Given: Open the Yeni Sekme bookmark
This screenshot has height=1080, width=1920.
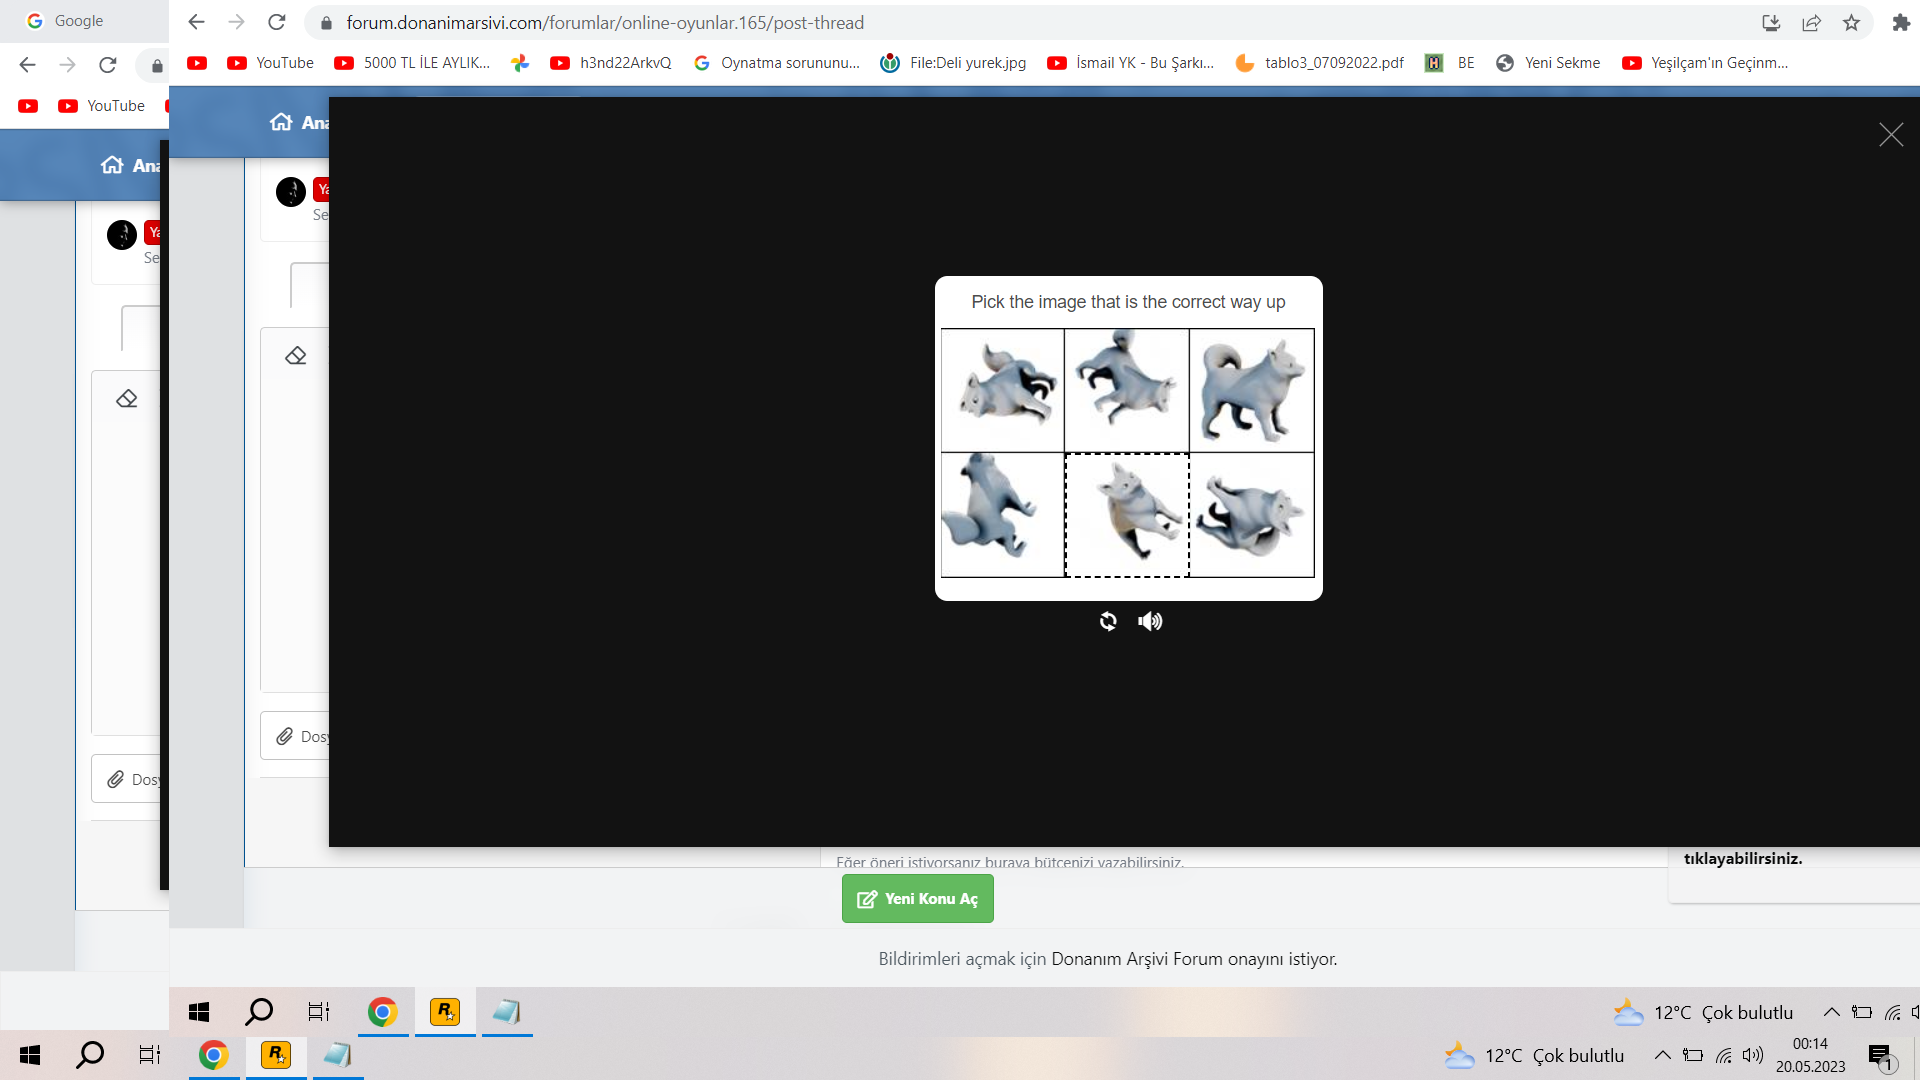Looking at the screenshot, I should pyautogui.click(x=1548, y=62).
